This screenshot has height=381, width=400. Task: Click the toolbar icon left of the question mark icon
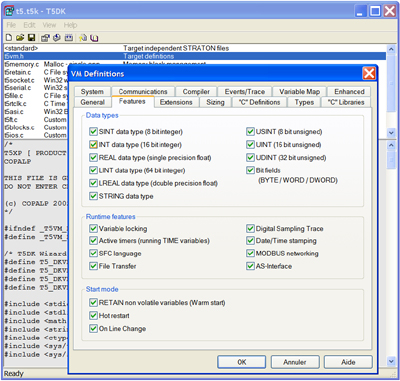point(69,38)
